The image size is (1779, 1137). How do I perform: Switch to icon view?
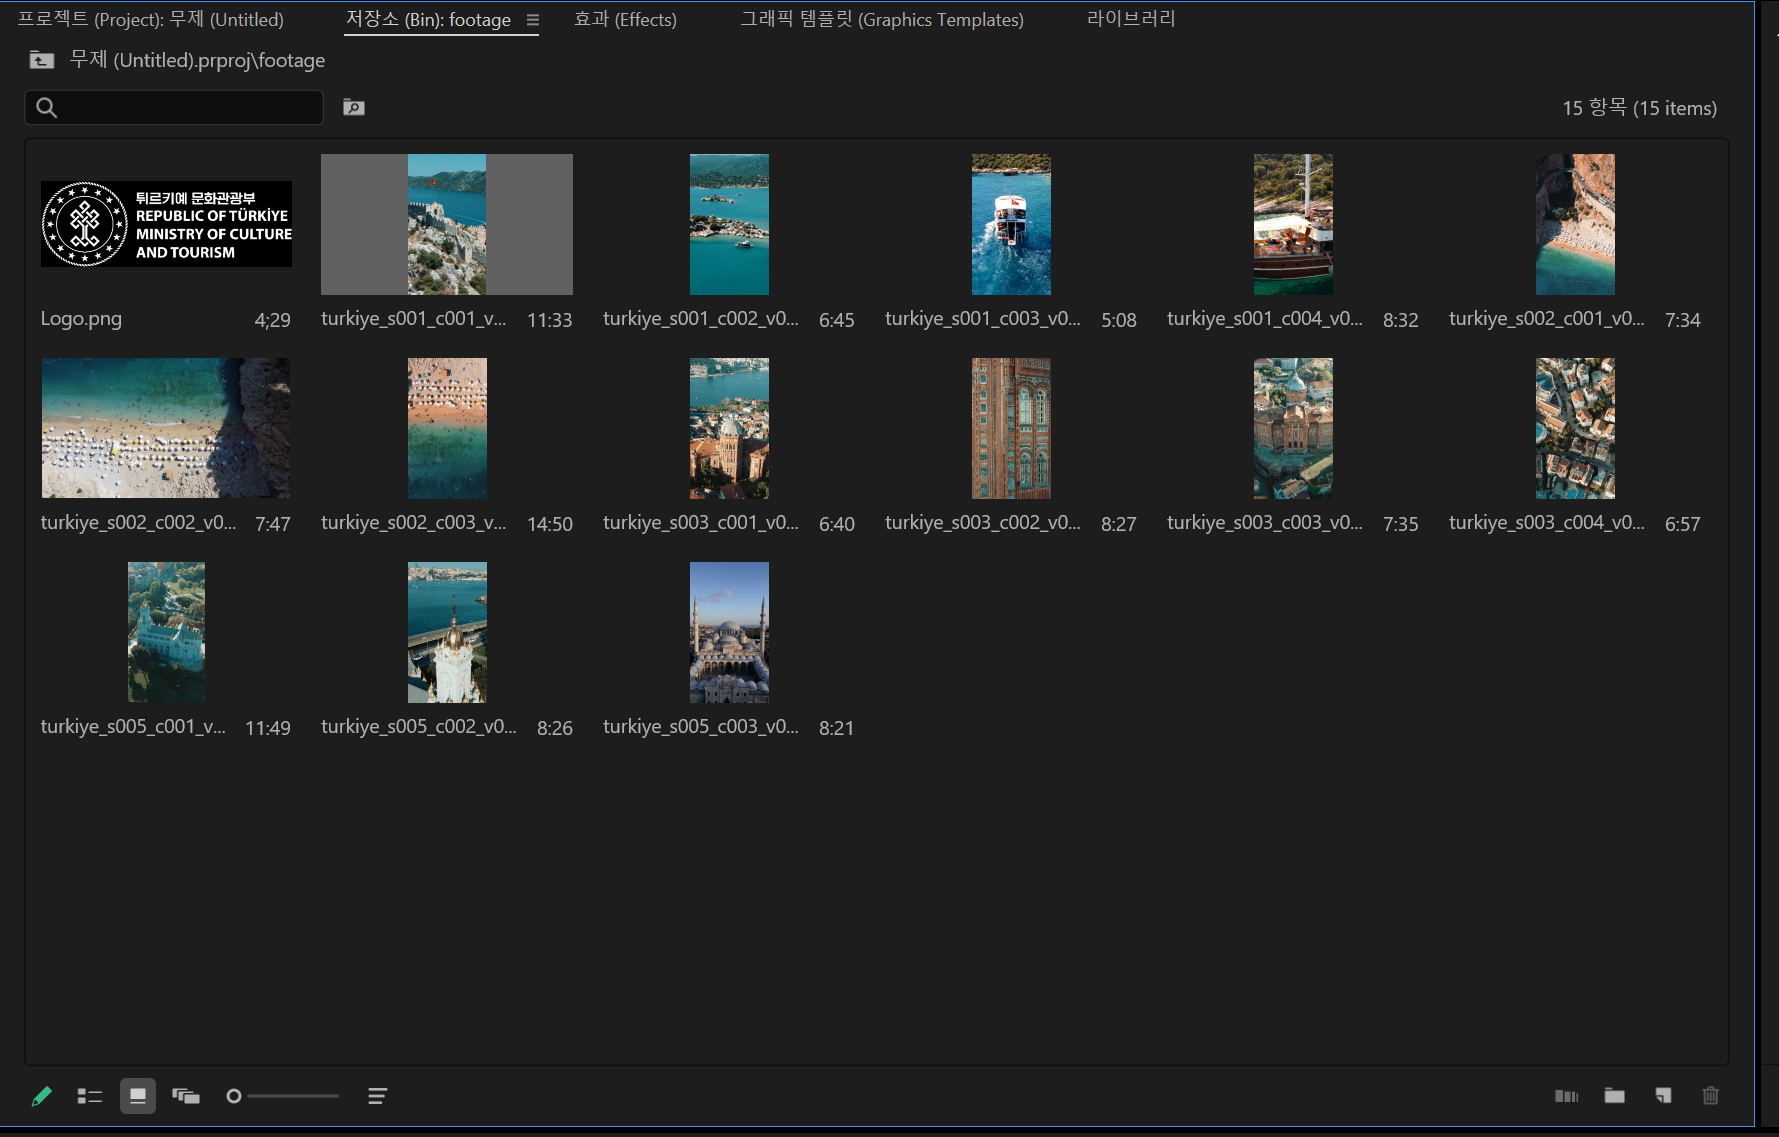pos(138,1096)
